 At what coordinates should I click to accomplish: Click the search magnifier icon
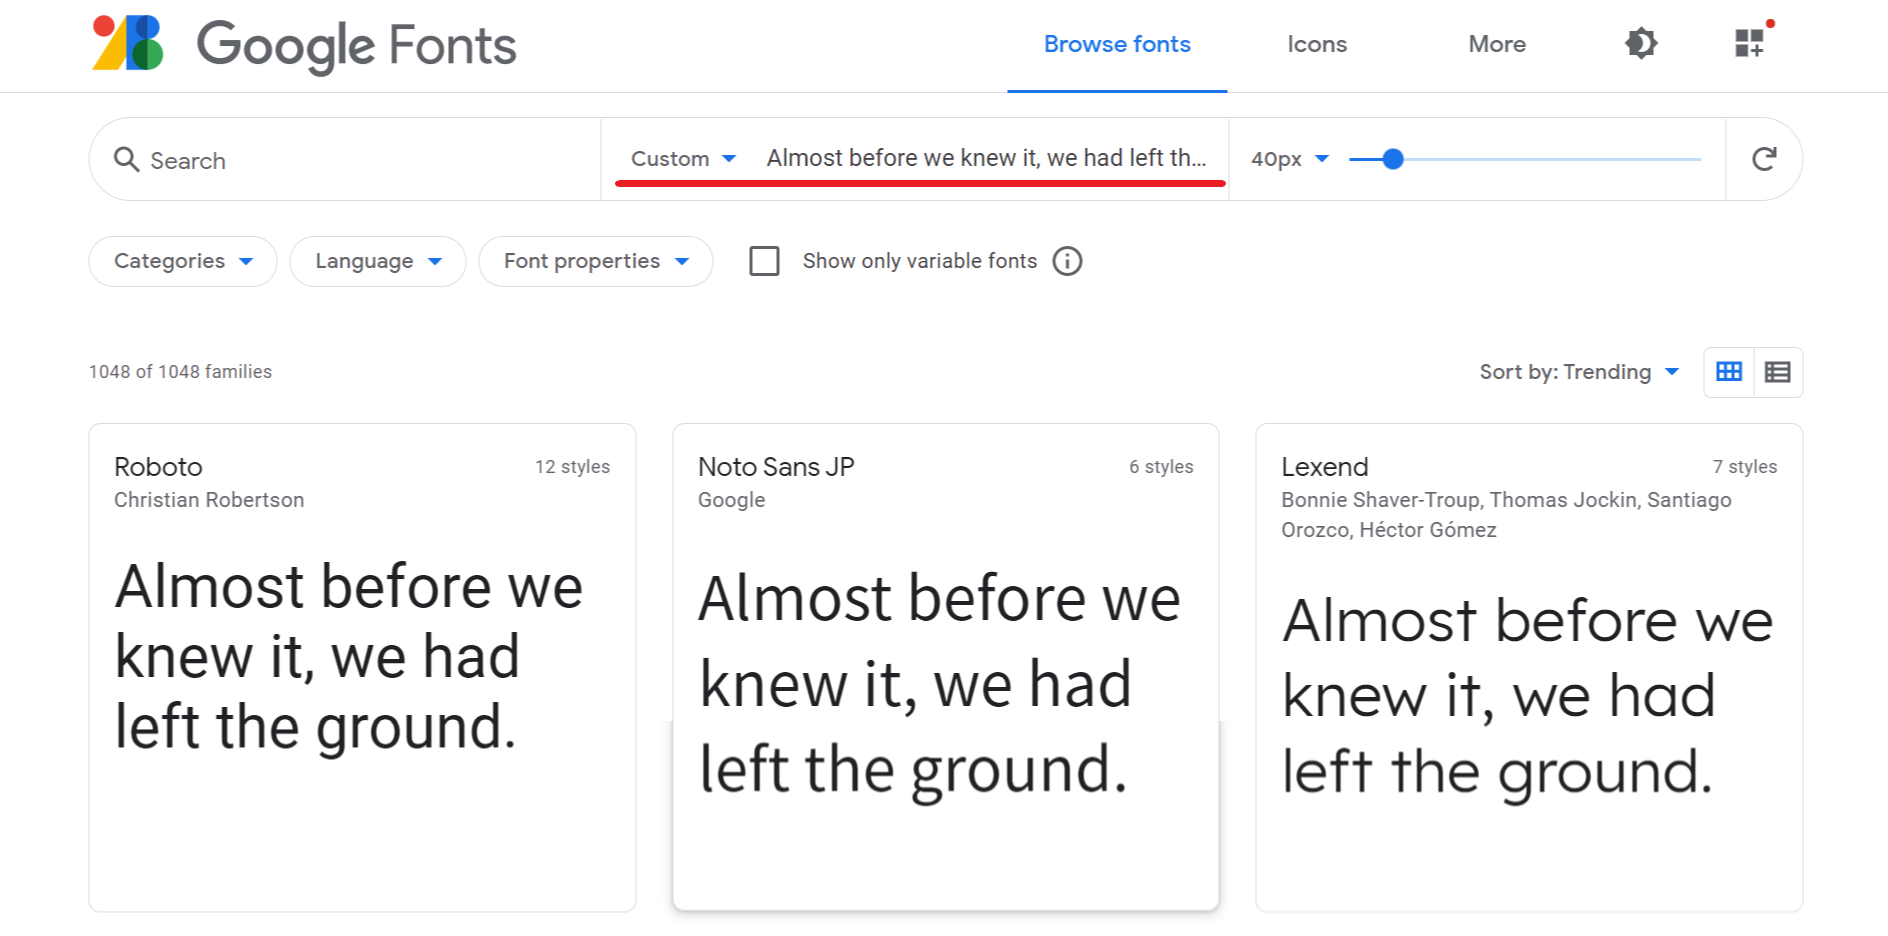pos(126,159)
